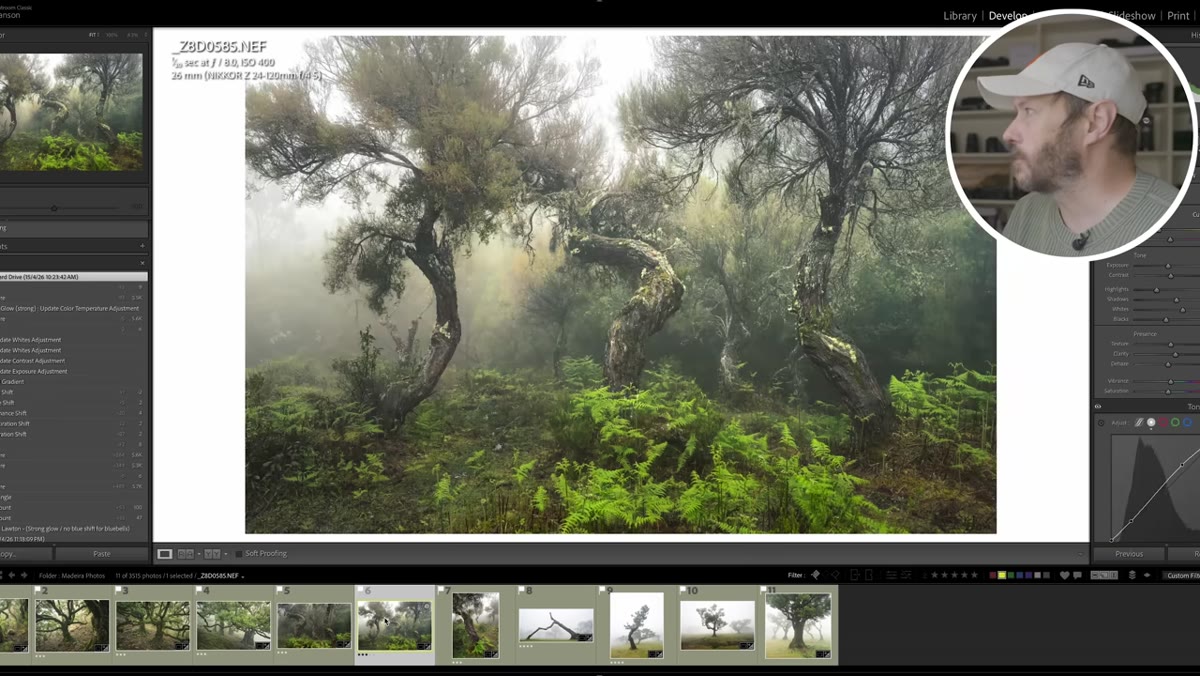This screenshot has width=1200, height=676.
Task: Open the Print module tab
Action: click(x=1178, y=16)
